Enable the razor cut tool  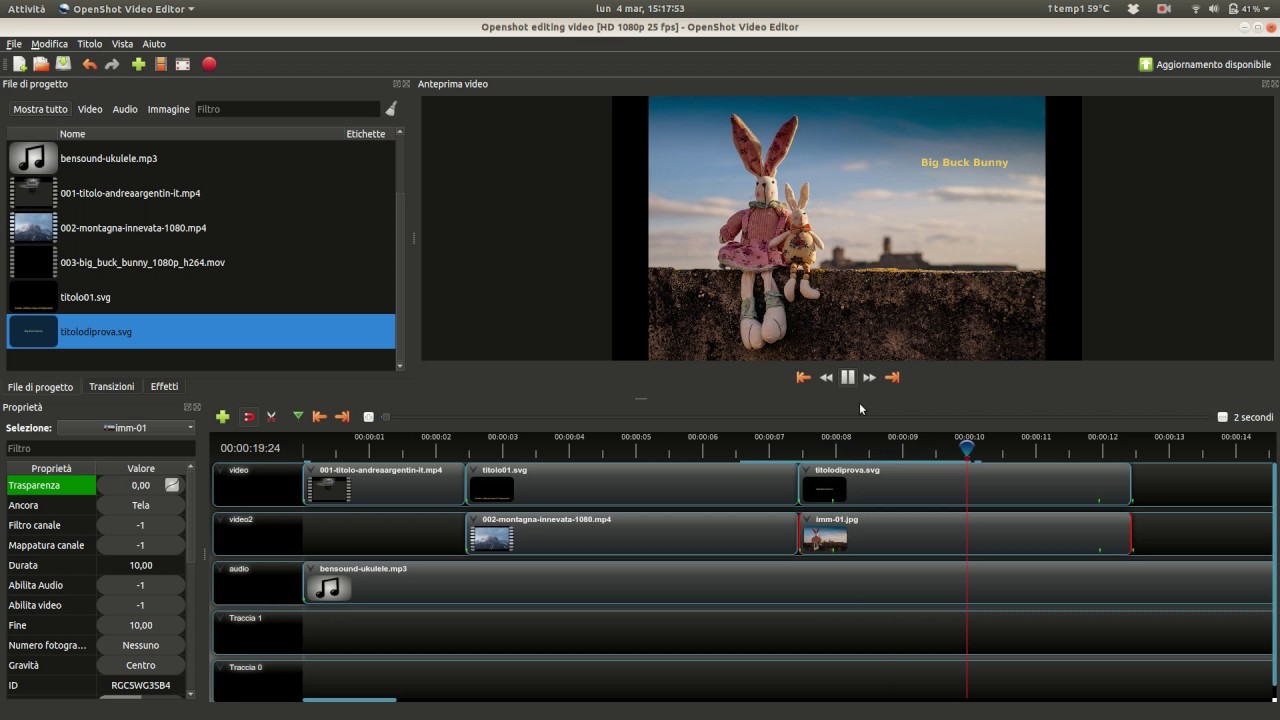tap(271, 417)
